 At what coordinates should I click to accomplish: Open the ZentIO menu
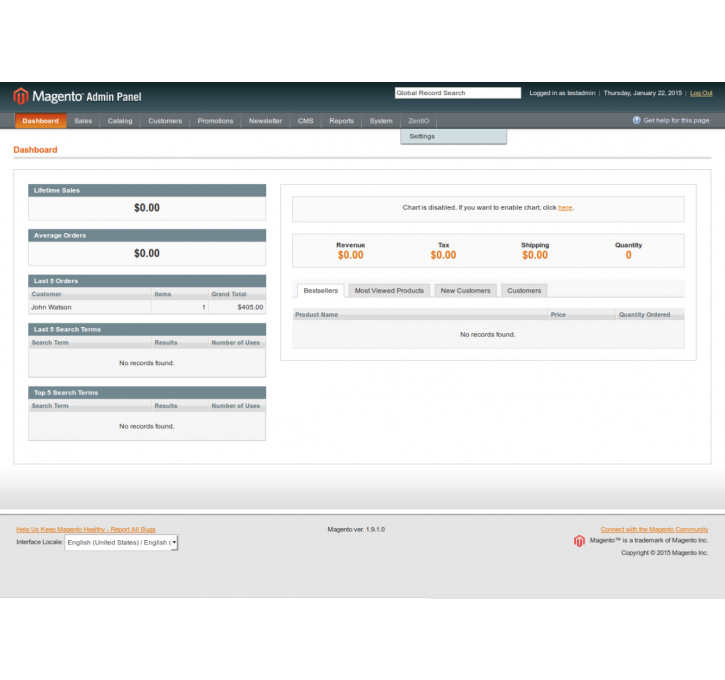(418, 121)
